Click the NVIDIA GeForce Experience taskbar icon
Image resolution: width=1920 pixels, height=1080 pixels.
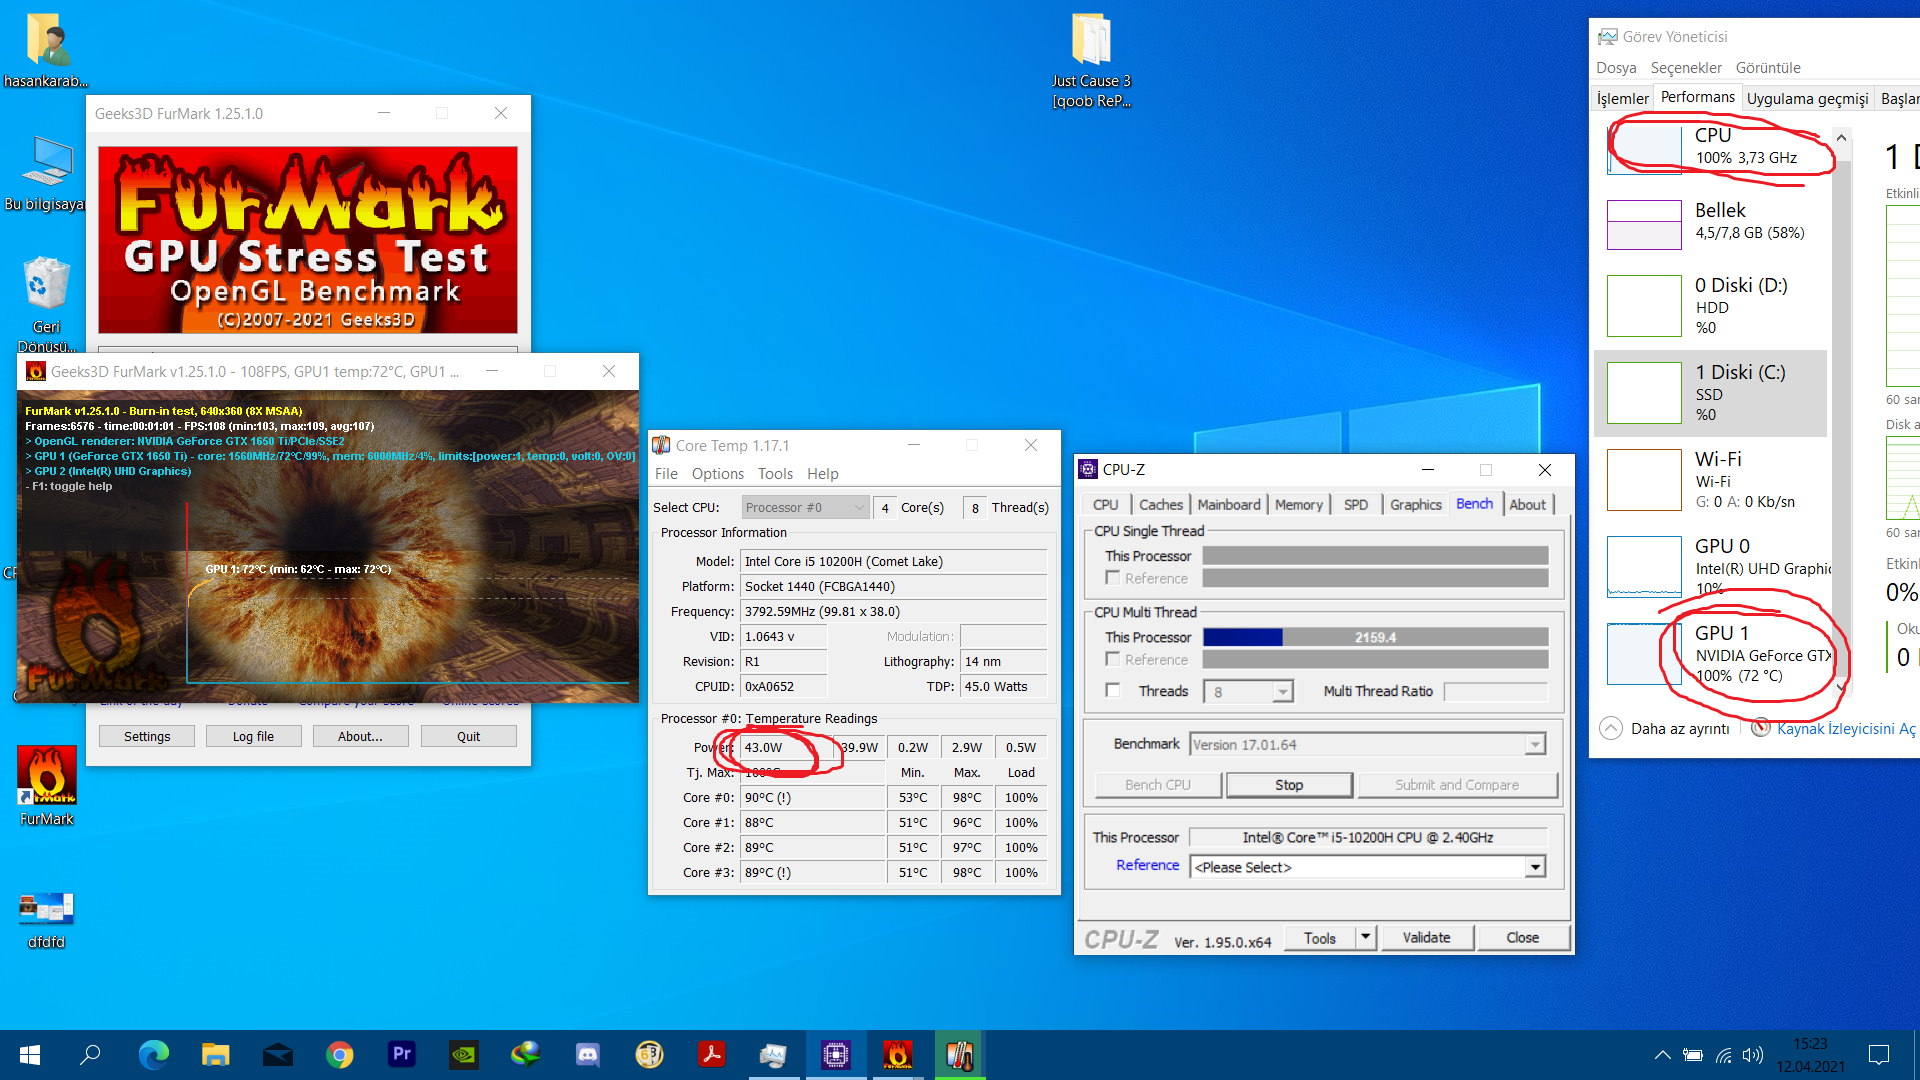pos(464,1054)
